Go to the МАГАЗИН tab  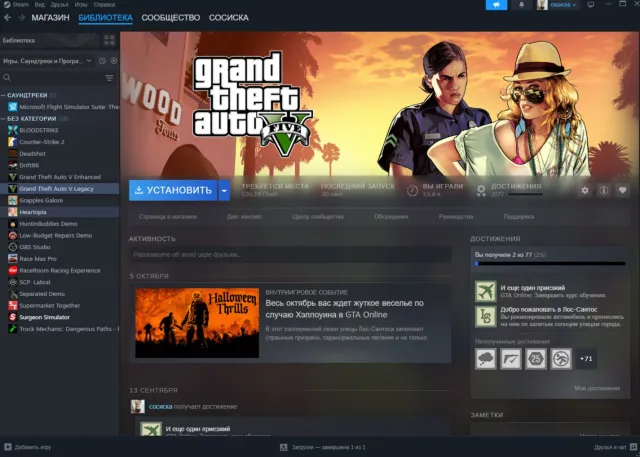click(51, 18)
